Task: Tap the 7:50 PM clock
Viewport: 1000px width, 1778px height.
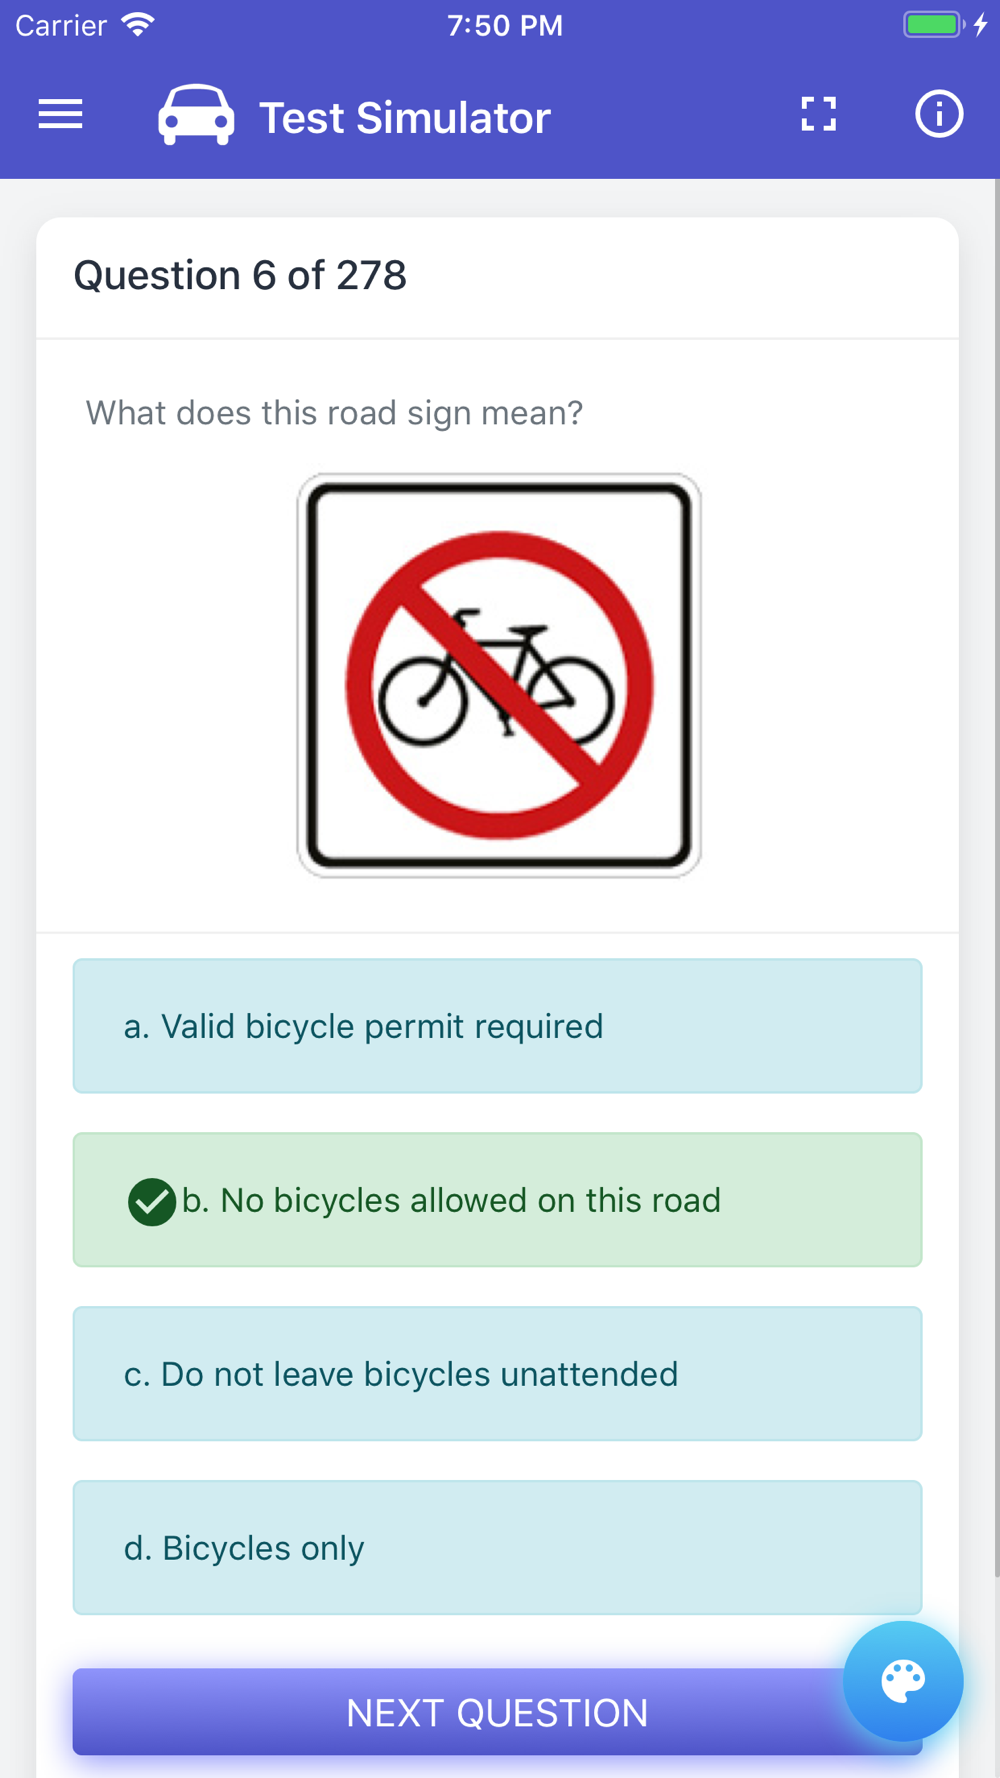Action: tap(505, 25)
